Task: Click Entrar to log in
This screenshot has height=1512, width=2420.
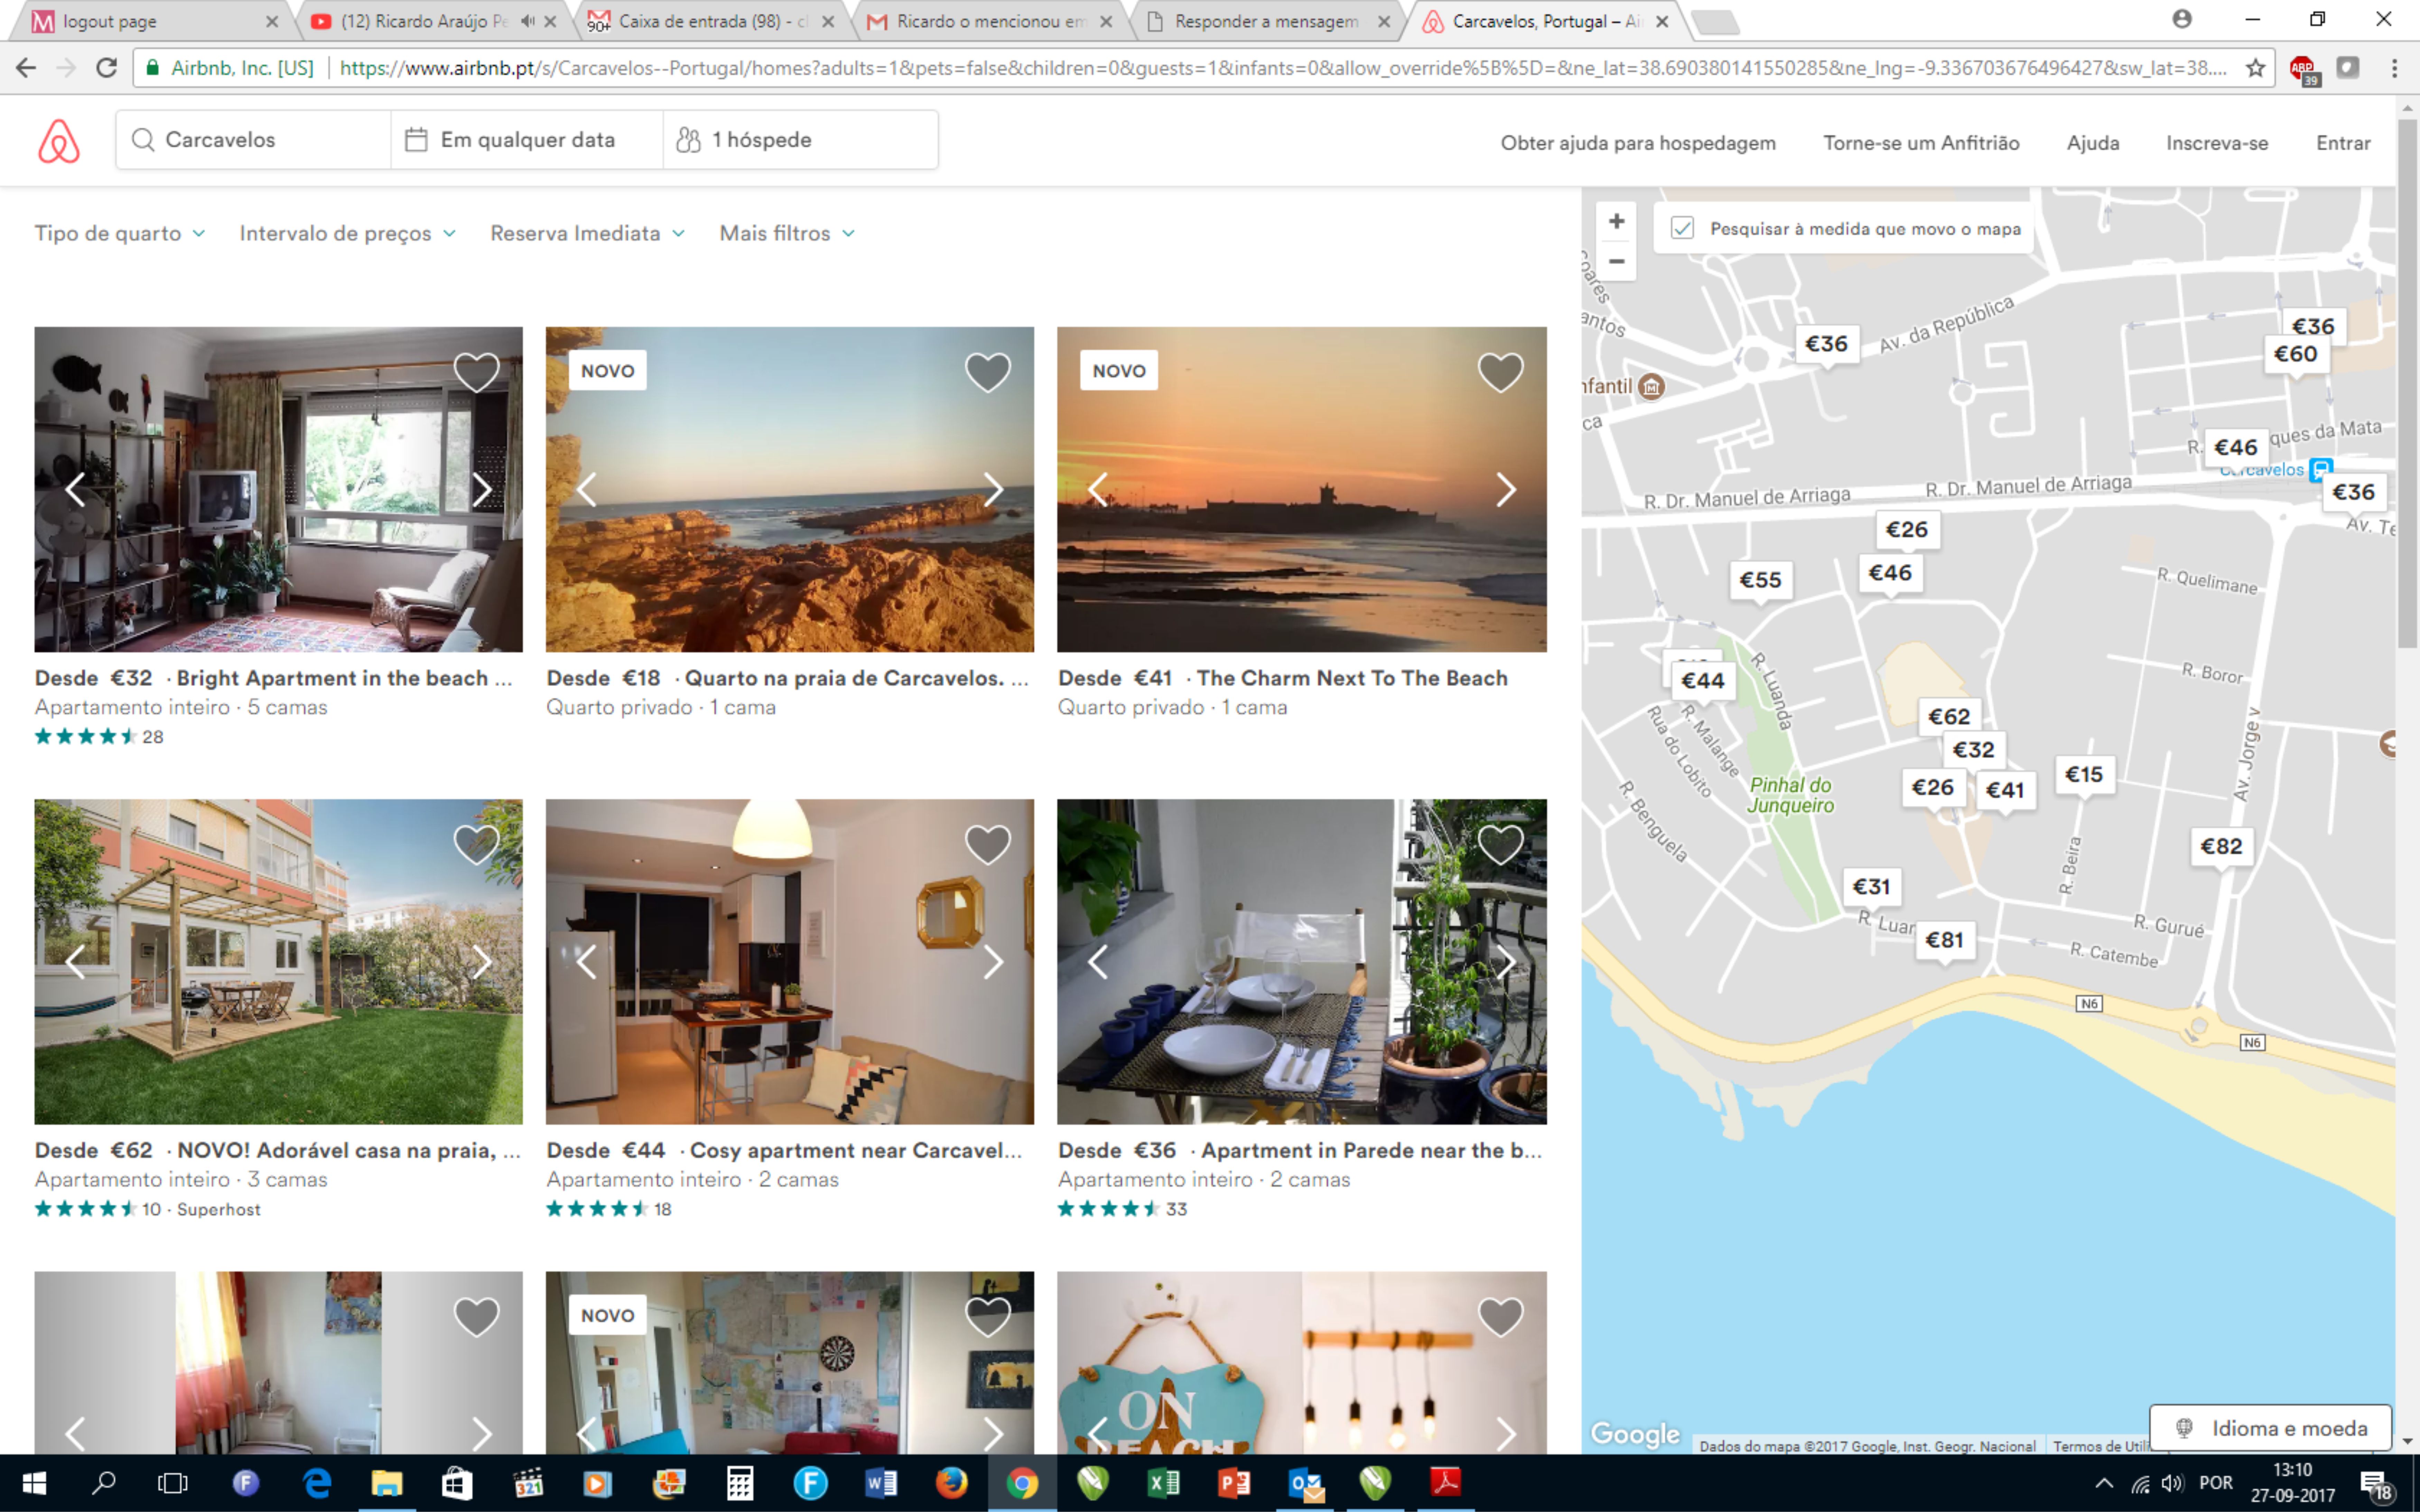Action: [2343, 143]
